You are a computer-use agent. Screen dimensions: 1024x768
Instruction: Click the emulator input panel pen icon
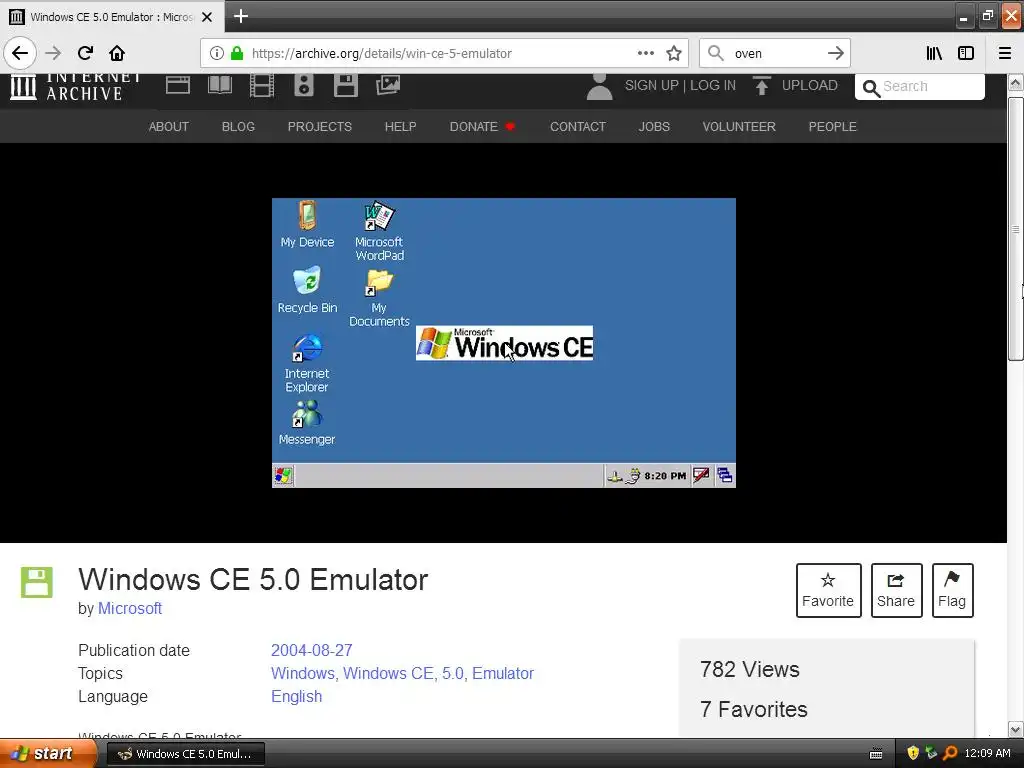click(x=701, y=475)
